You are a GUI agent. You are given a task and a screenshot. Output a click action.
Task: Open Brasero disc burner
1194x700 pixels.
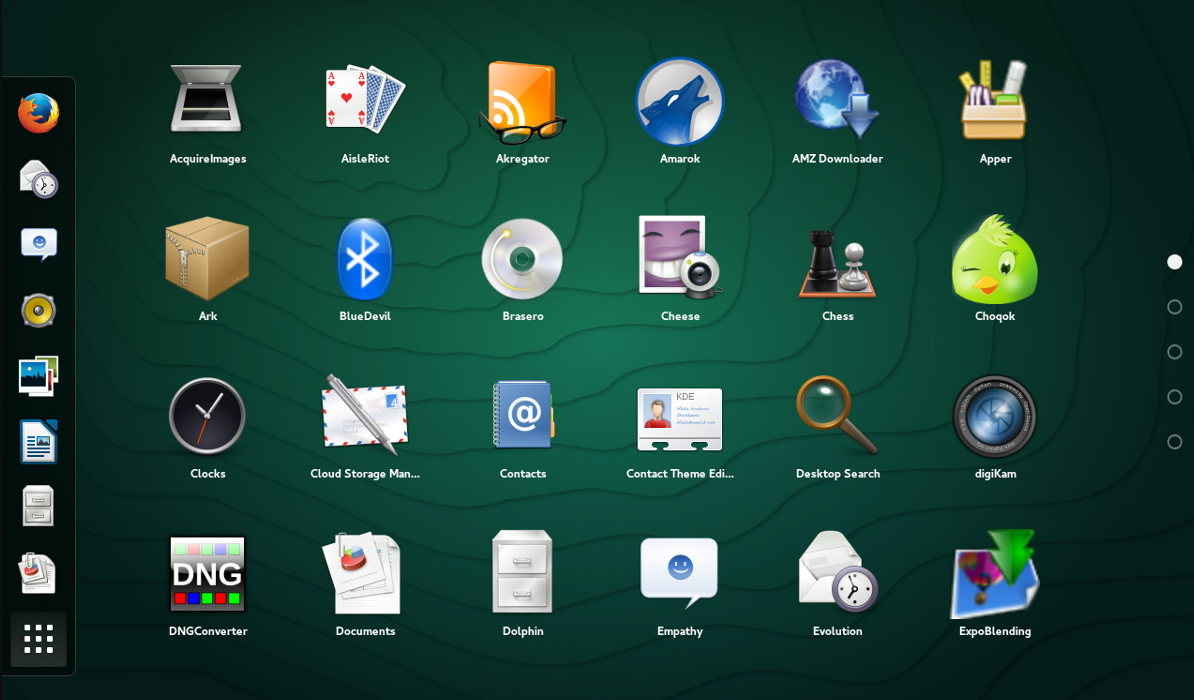522,259
